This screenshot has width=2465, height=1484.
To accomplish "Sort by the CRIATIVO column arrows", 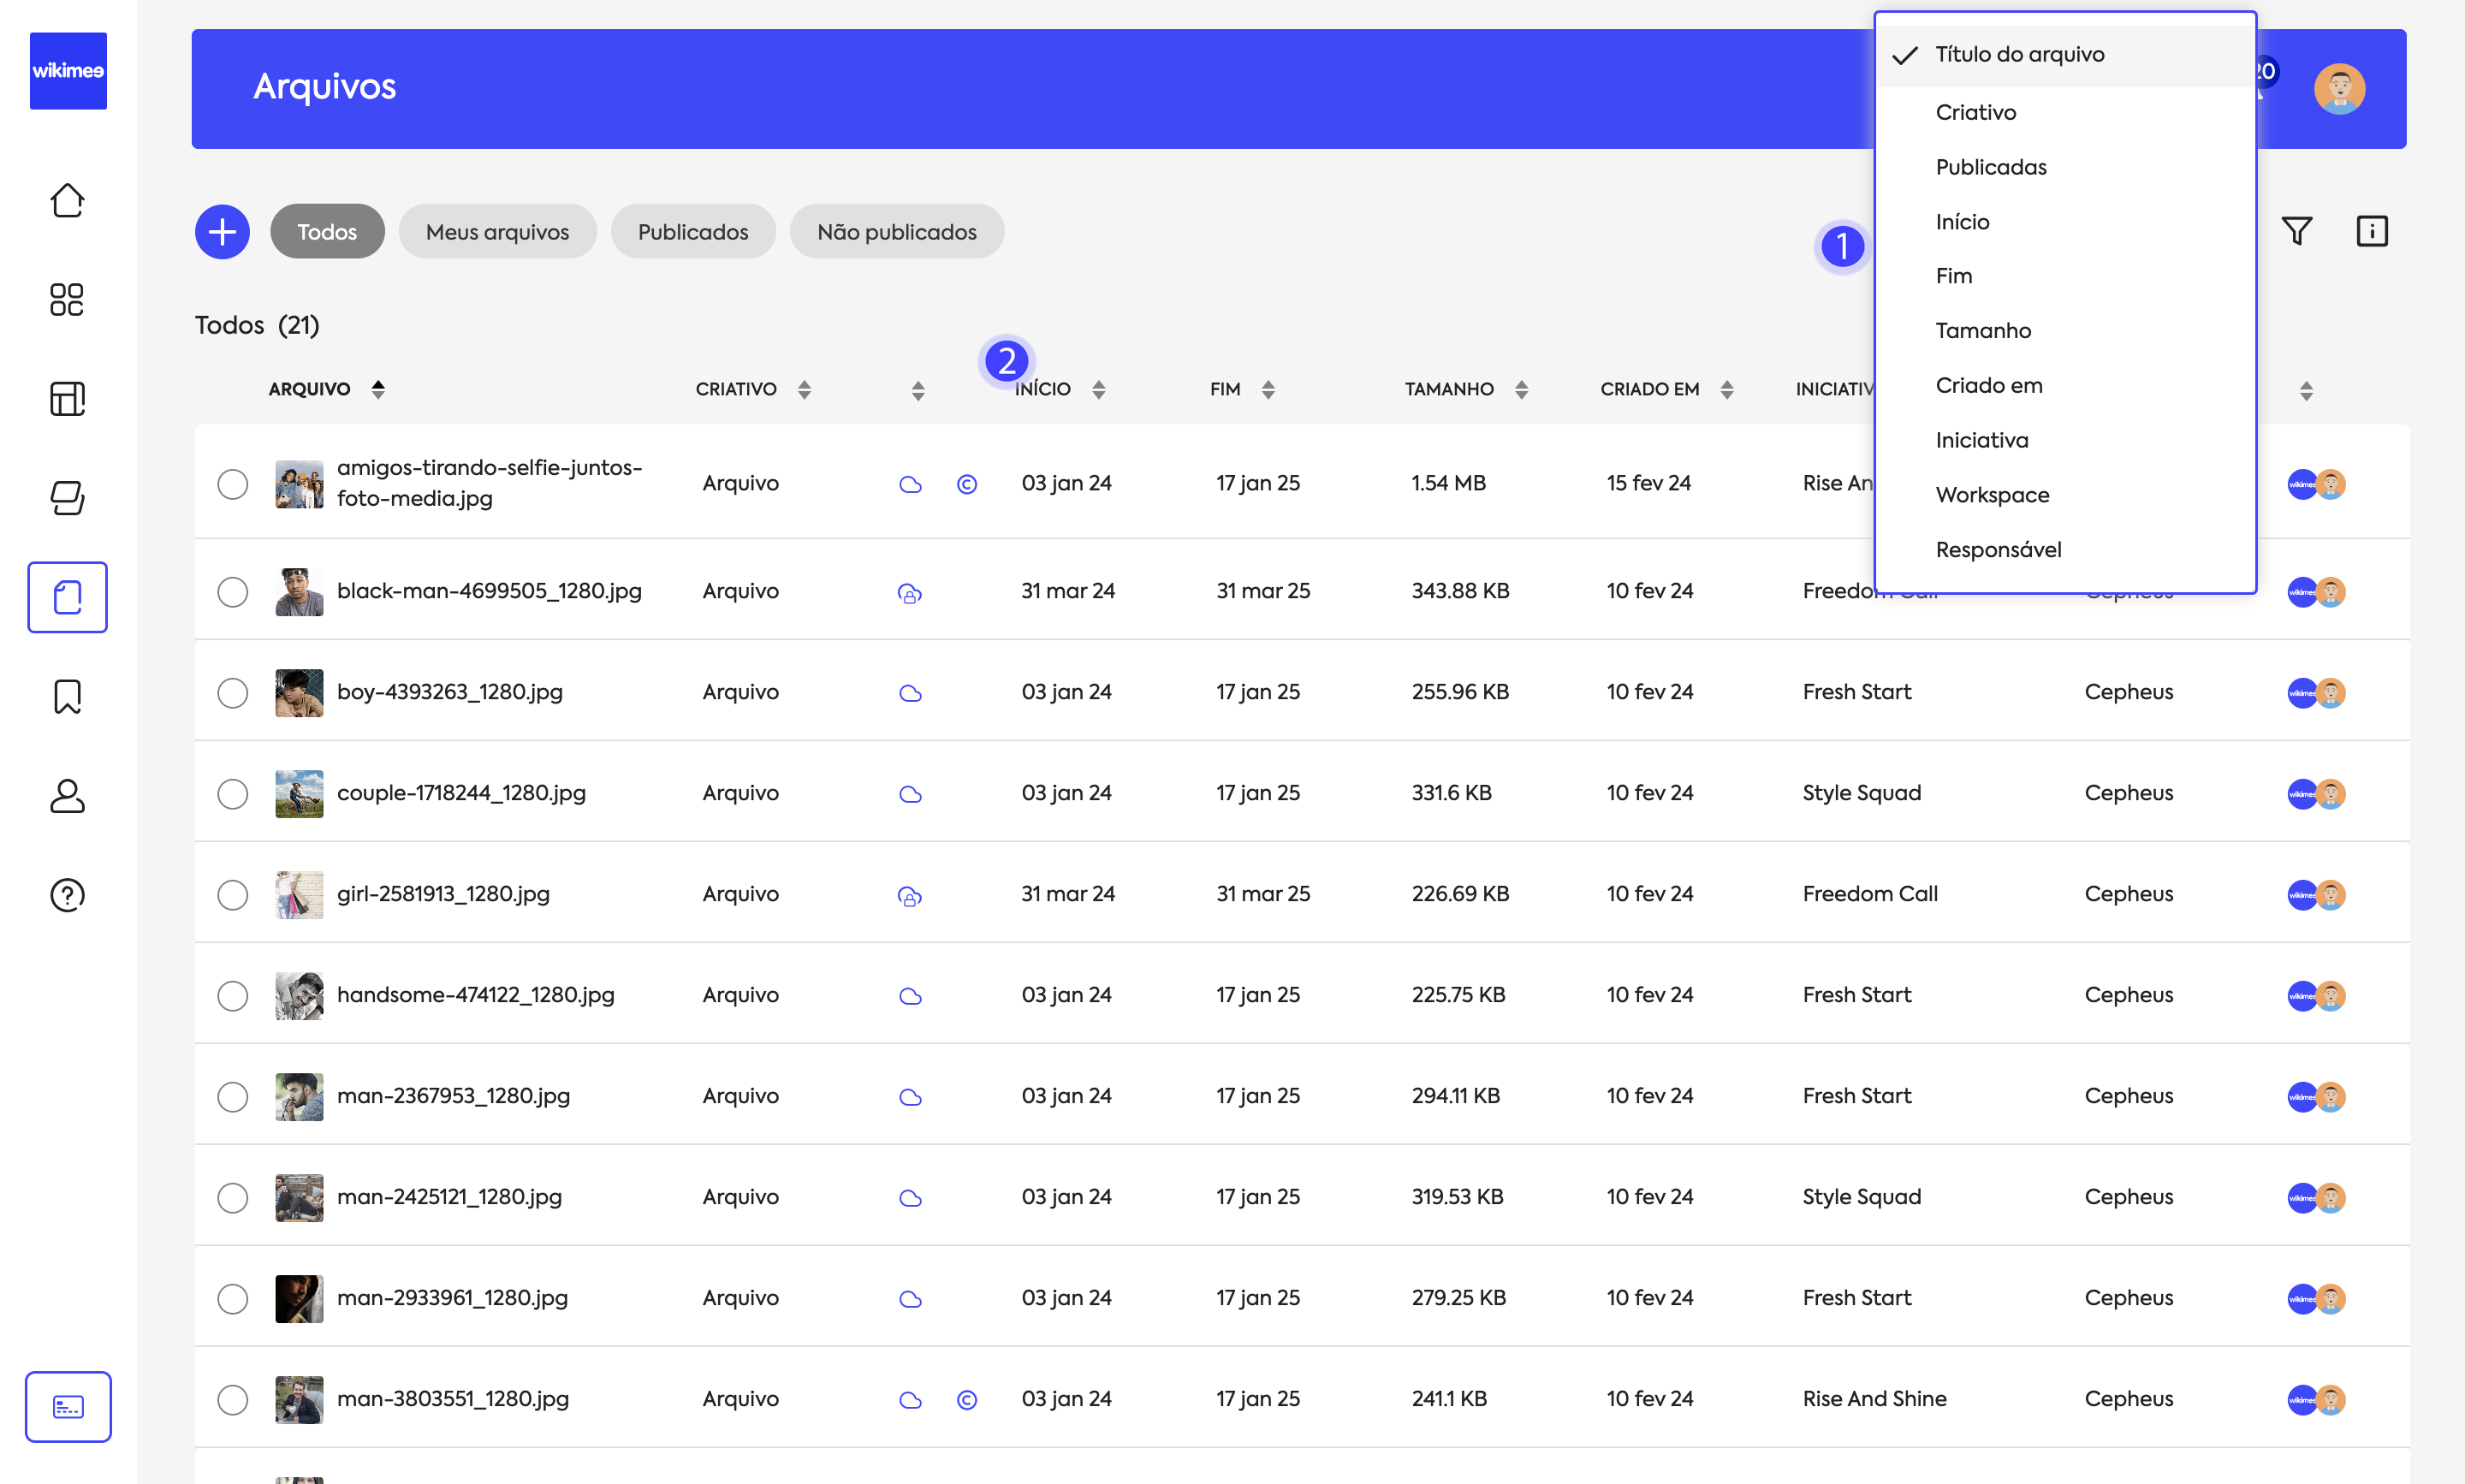I will 804,390.
